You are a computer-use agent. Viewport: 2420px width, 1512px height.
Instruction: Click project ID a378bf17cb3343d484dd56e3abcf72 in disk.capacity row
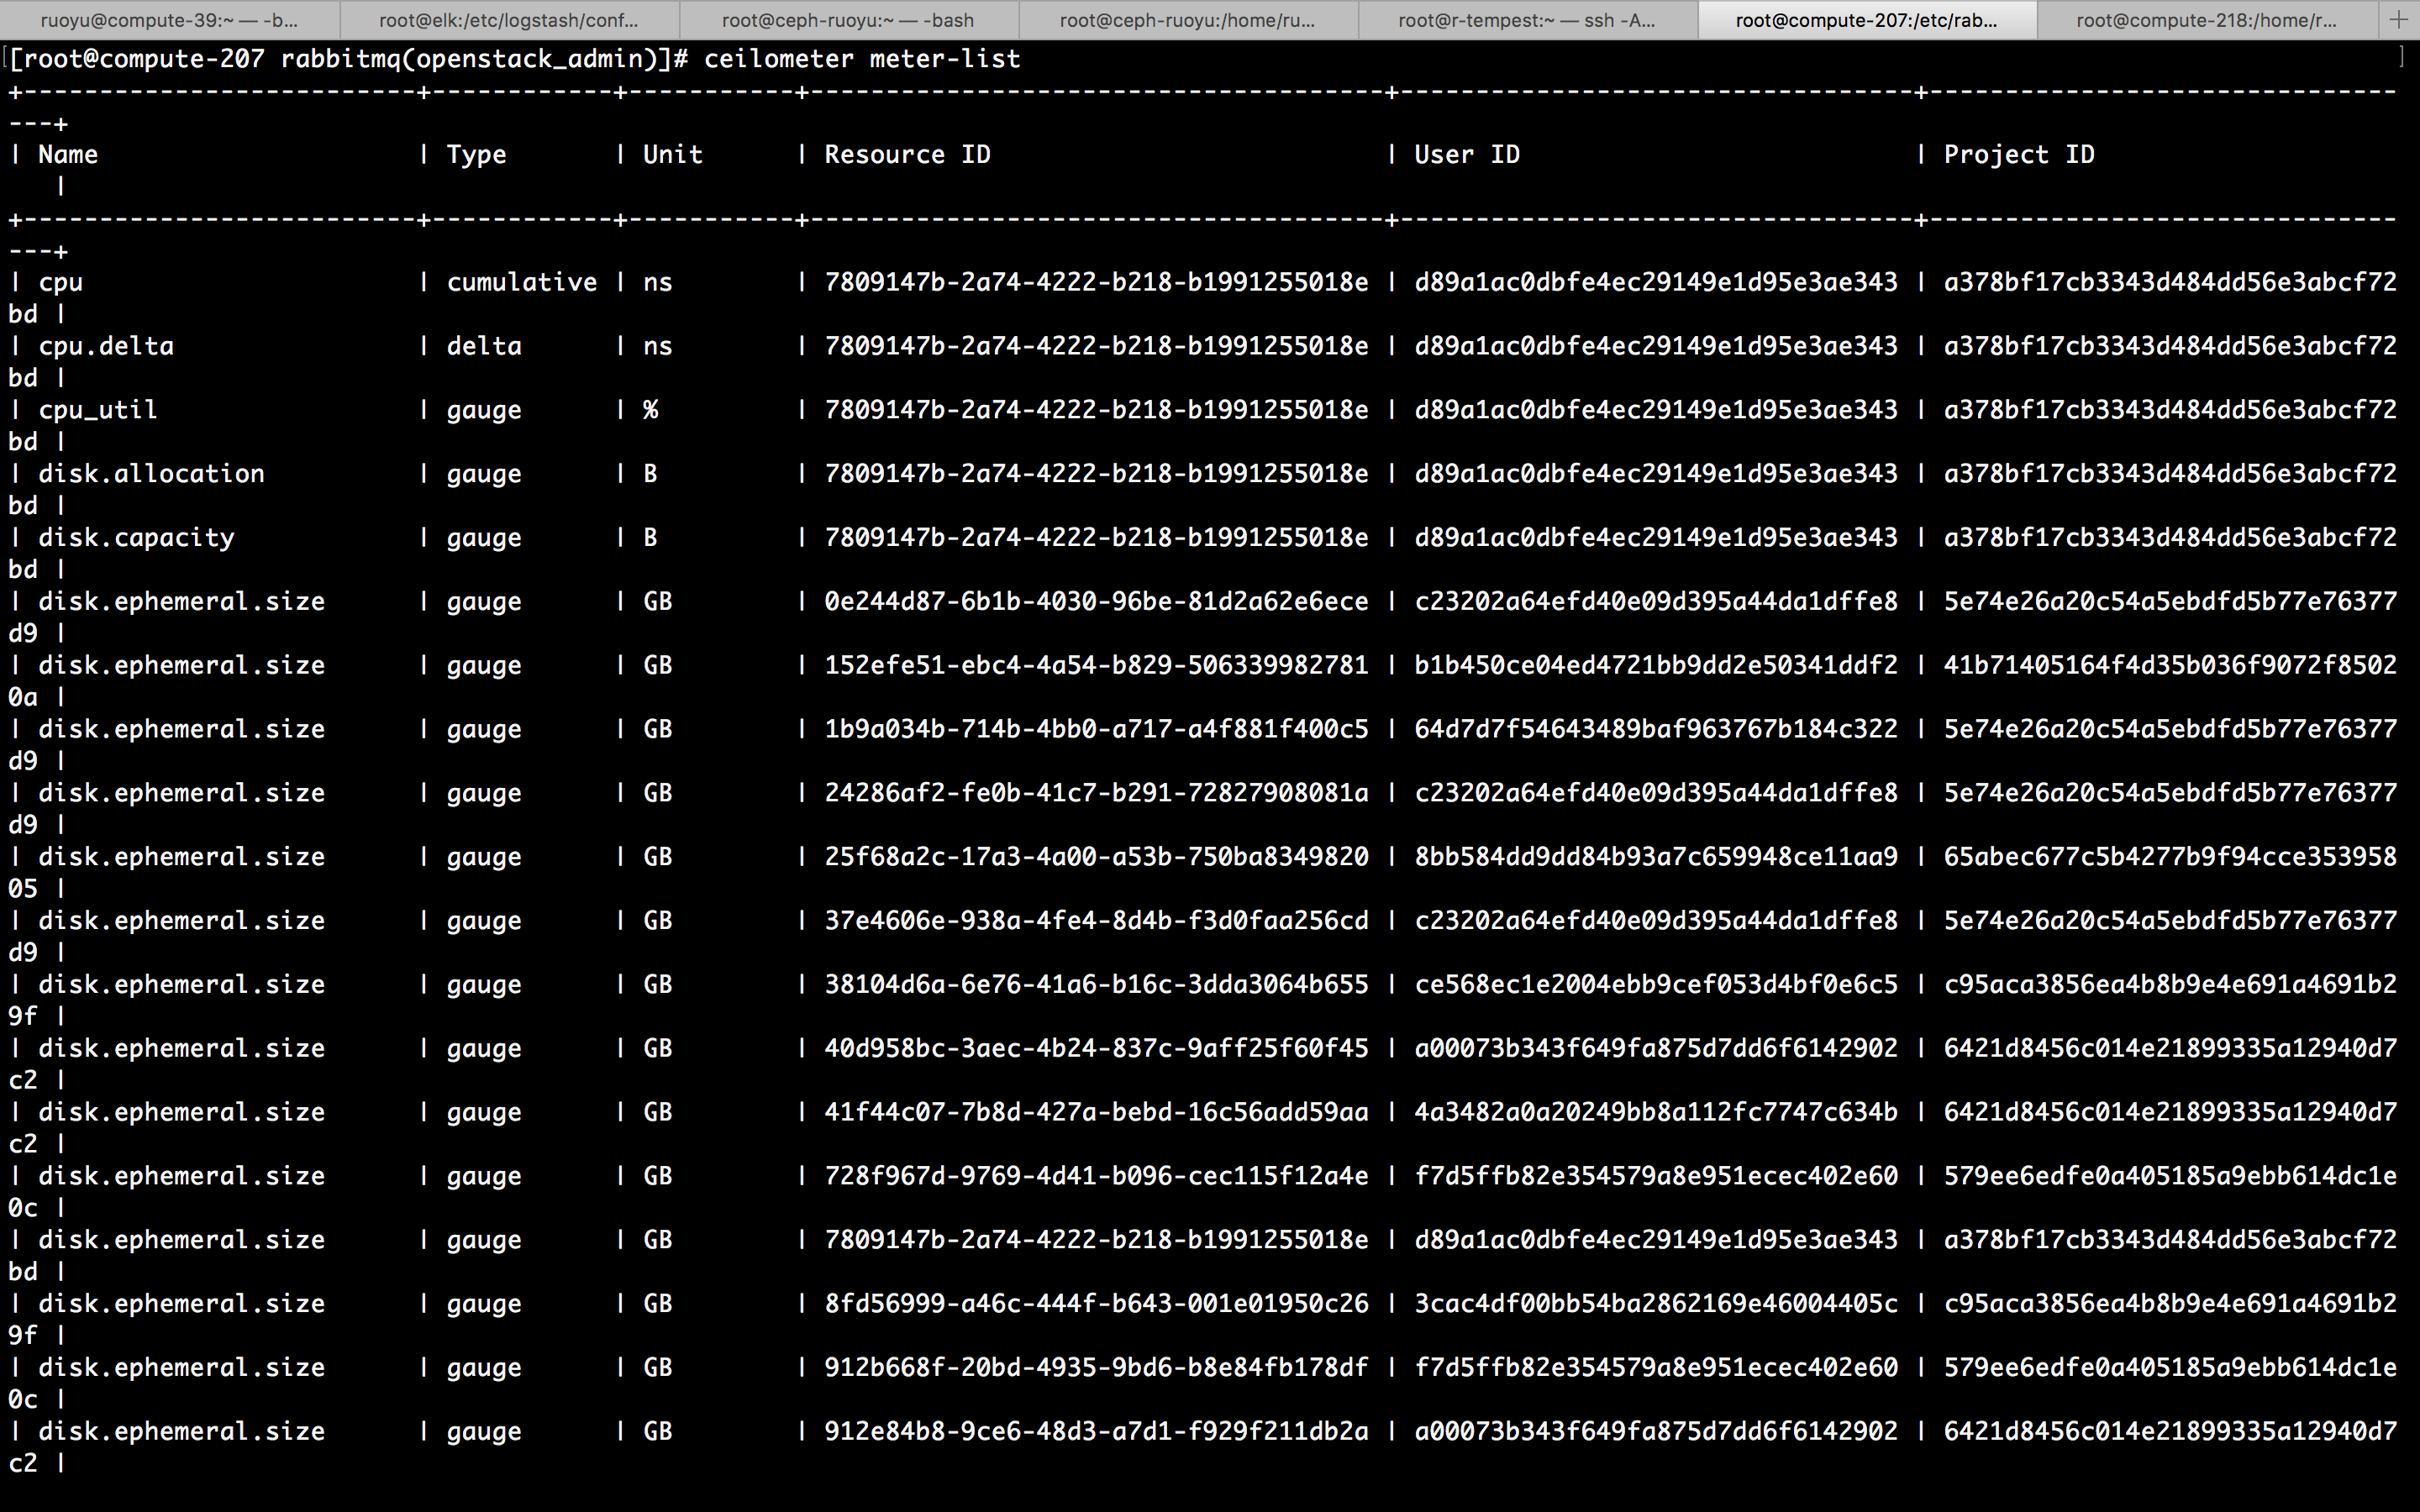(2170, 538)
